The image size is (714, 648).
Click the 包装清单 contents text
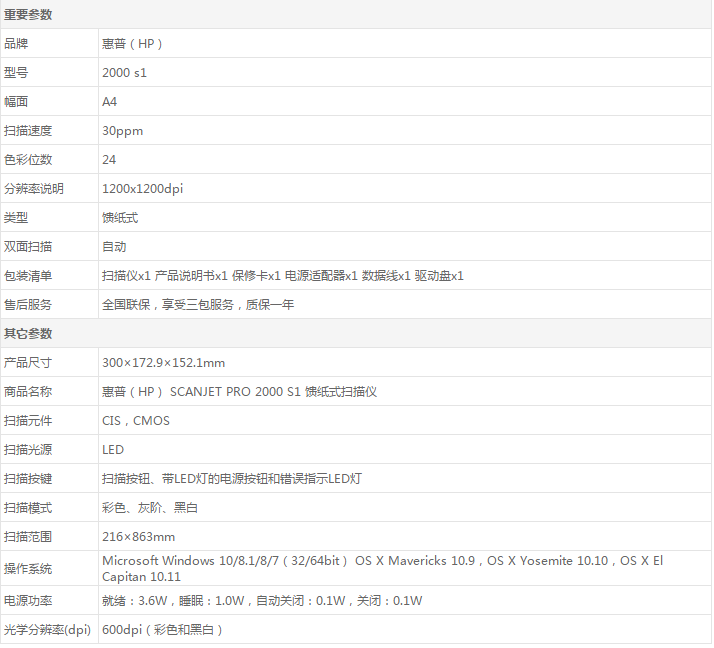[x=282, y=276]
